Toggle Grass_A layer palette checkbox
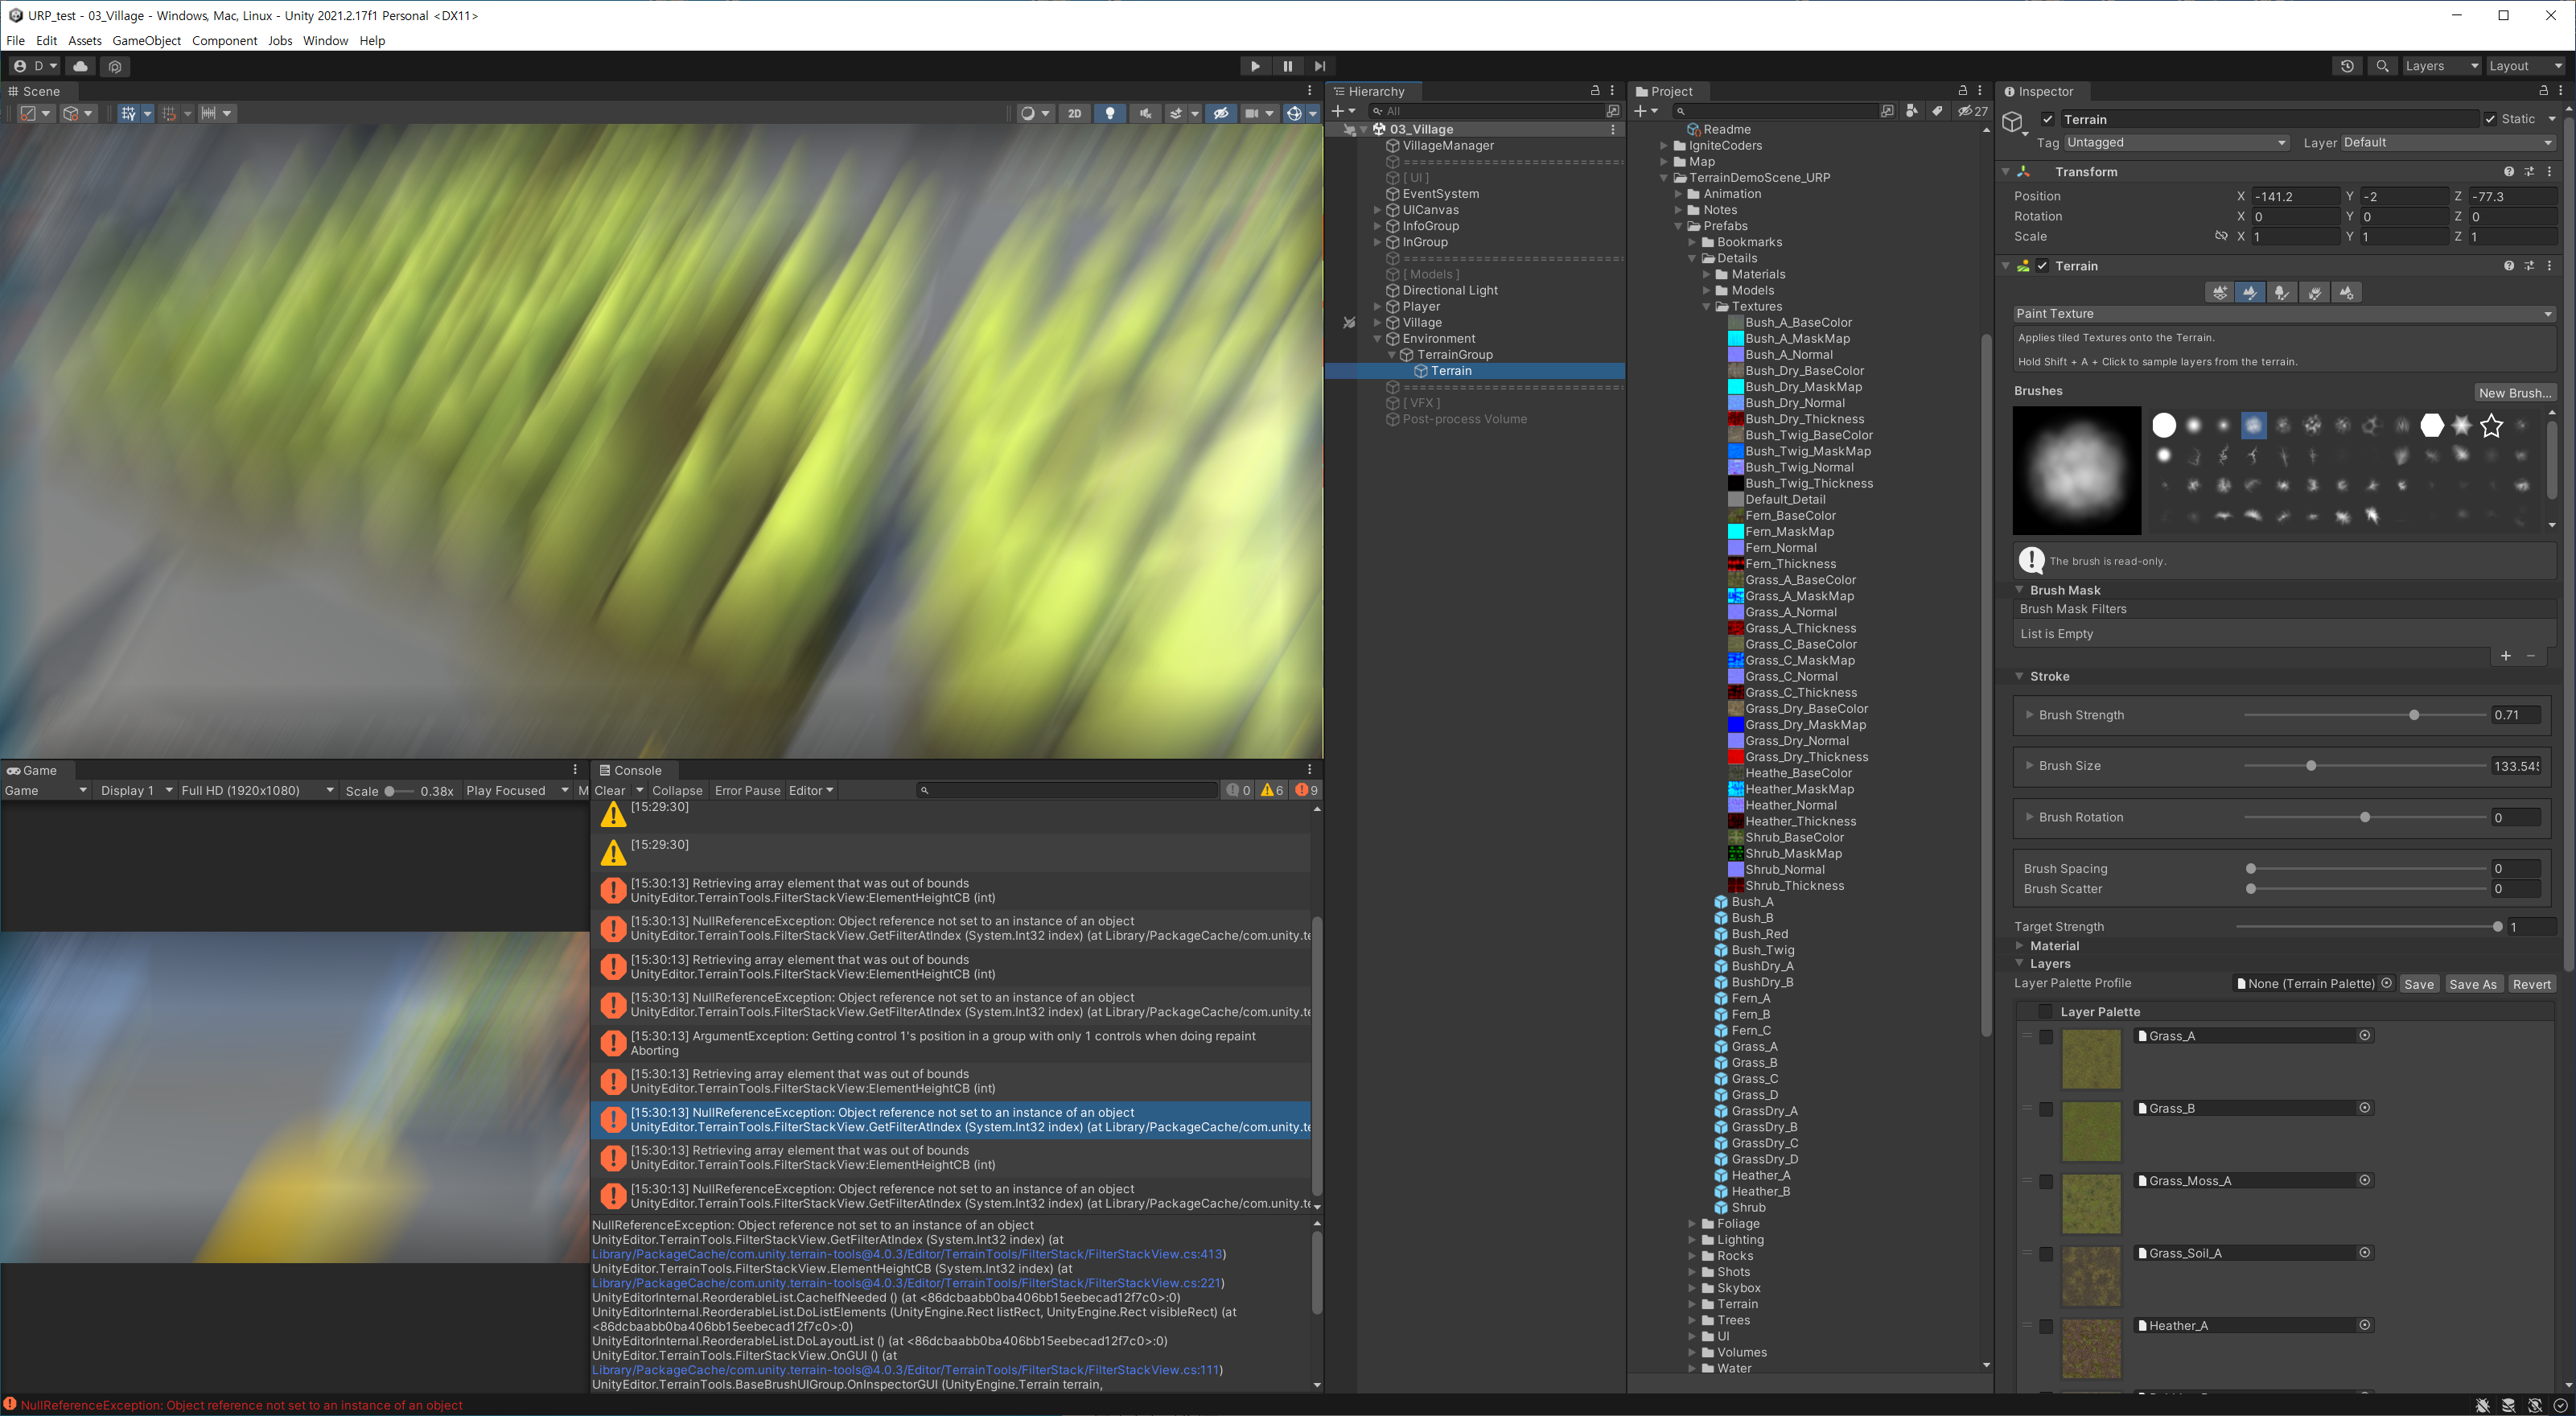This screenshot has width=2576, height=1416. pyautogui.click(x=2046, y=1037)
